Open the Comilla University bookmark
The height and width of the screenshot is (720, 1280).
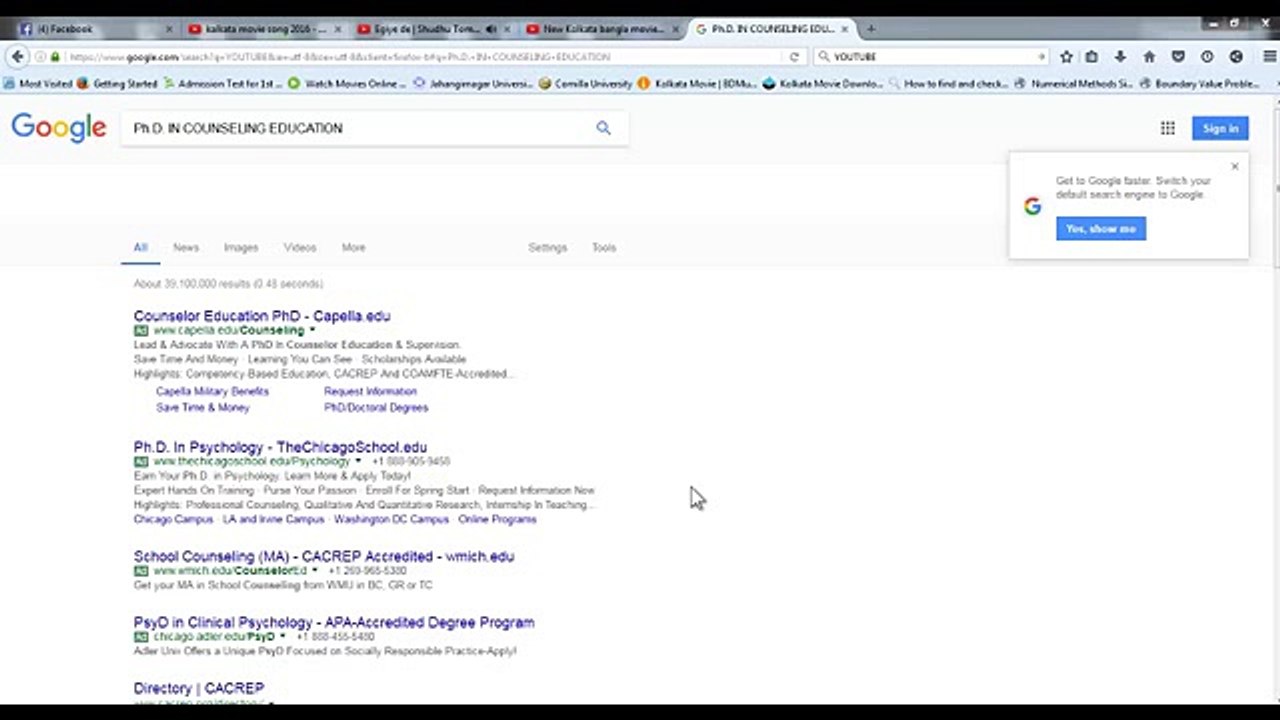pyautogui.click(x=586, y=84)
